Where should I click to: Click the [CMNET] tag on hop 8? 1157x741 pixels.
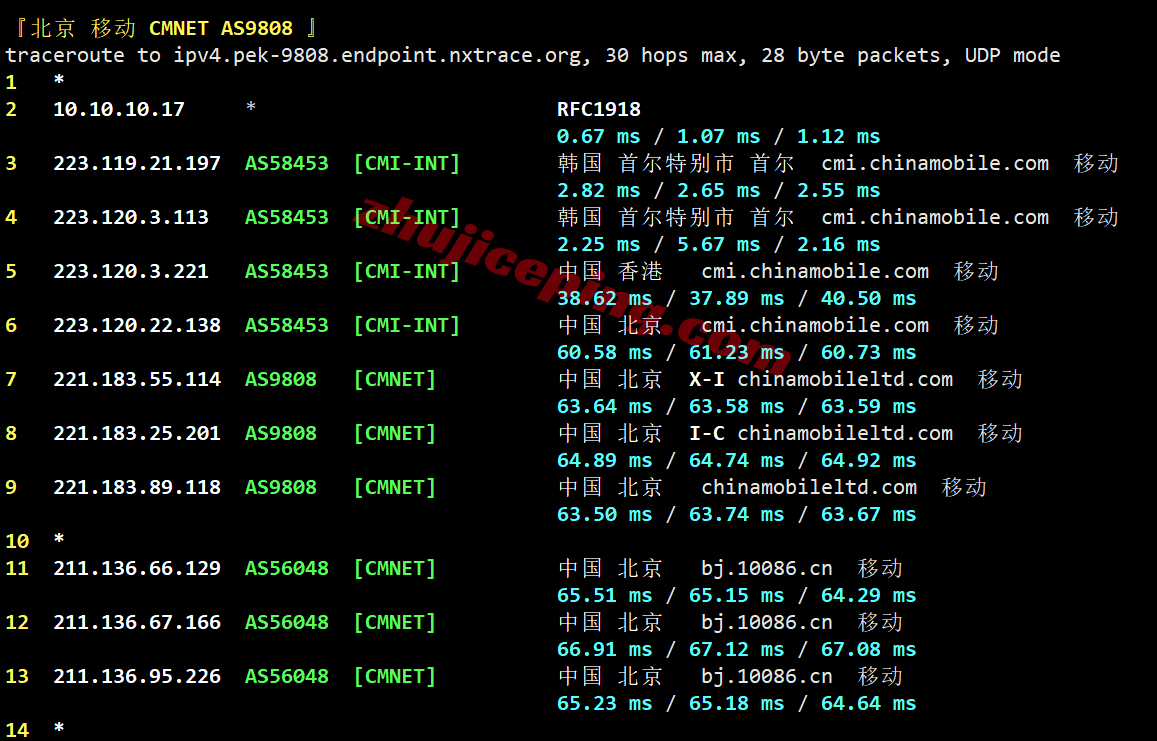(395, 433)
